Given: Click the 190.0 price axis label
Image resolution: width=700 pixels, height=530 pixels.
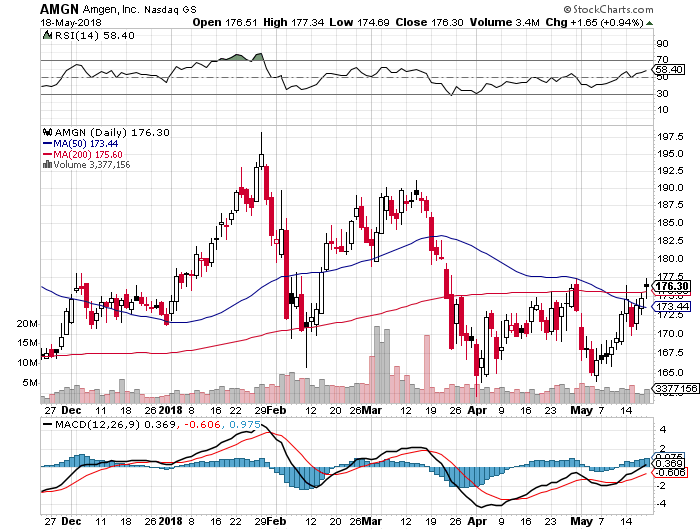Looking at the screenshot, I should (x=671, y=188).
